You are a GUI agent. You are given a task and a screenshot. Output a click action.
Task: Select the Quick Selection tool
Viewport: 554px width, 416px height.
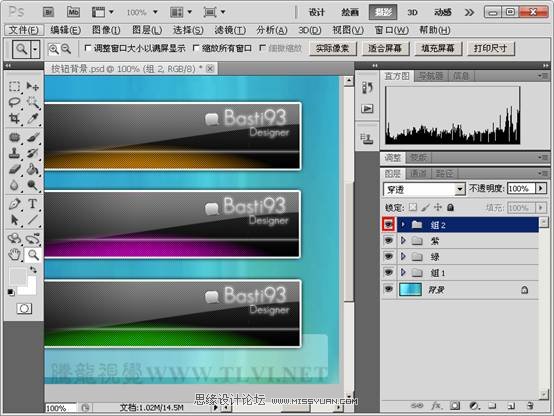click(33, 102)
